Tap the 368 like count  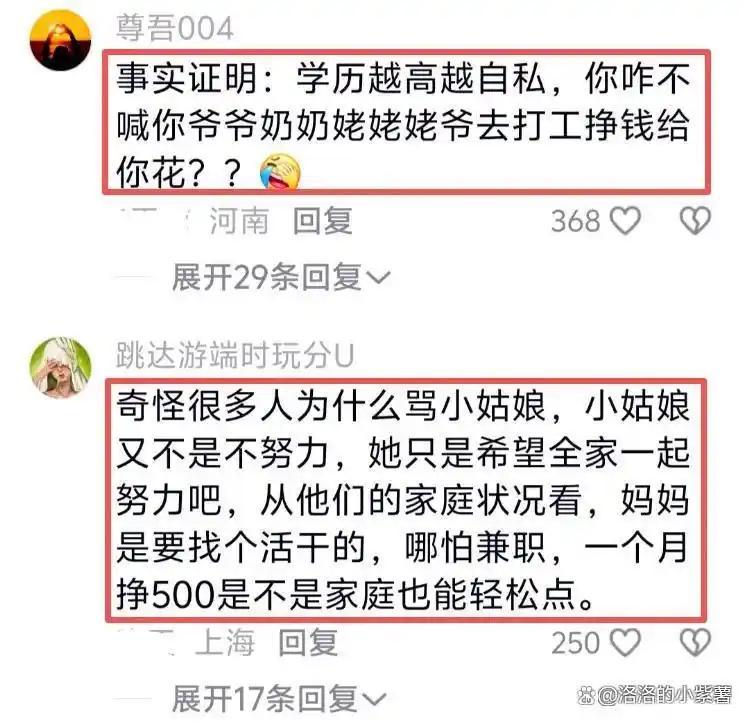coord(575,221)
